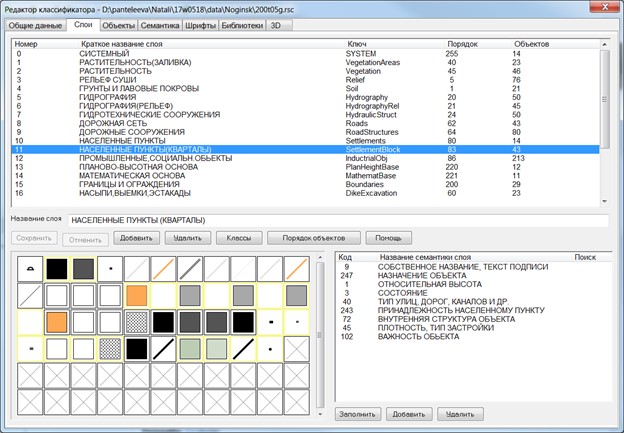This screenshot has width=624, height=433.
Task: Select the black square symbol in the first row
Action: tap(57, 268)
